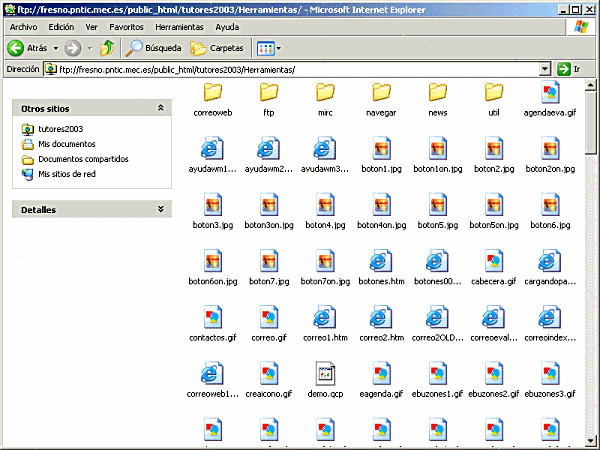Open Documentos compartidos link
600x450 pixels.
pyautogui.click(x=83, y=159)
